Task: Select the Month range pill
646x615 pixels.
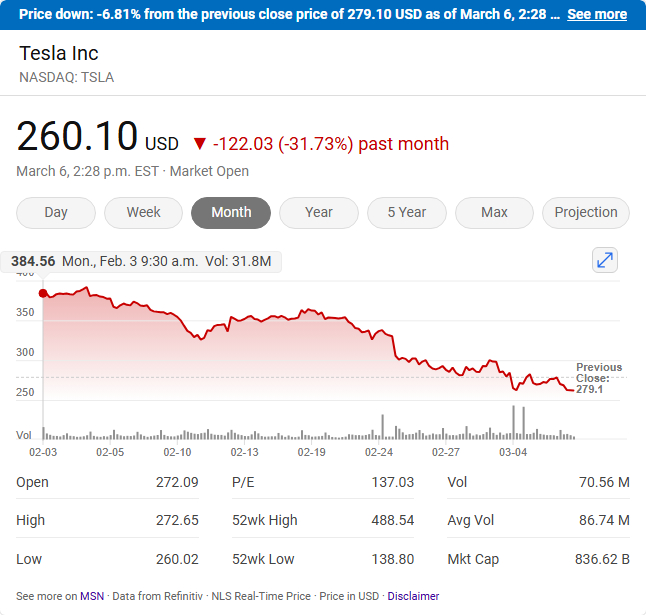Action: click(x=231, y=212)
